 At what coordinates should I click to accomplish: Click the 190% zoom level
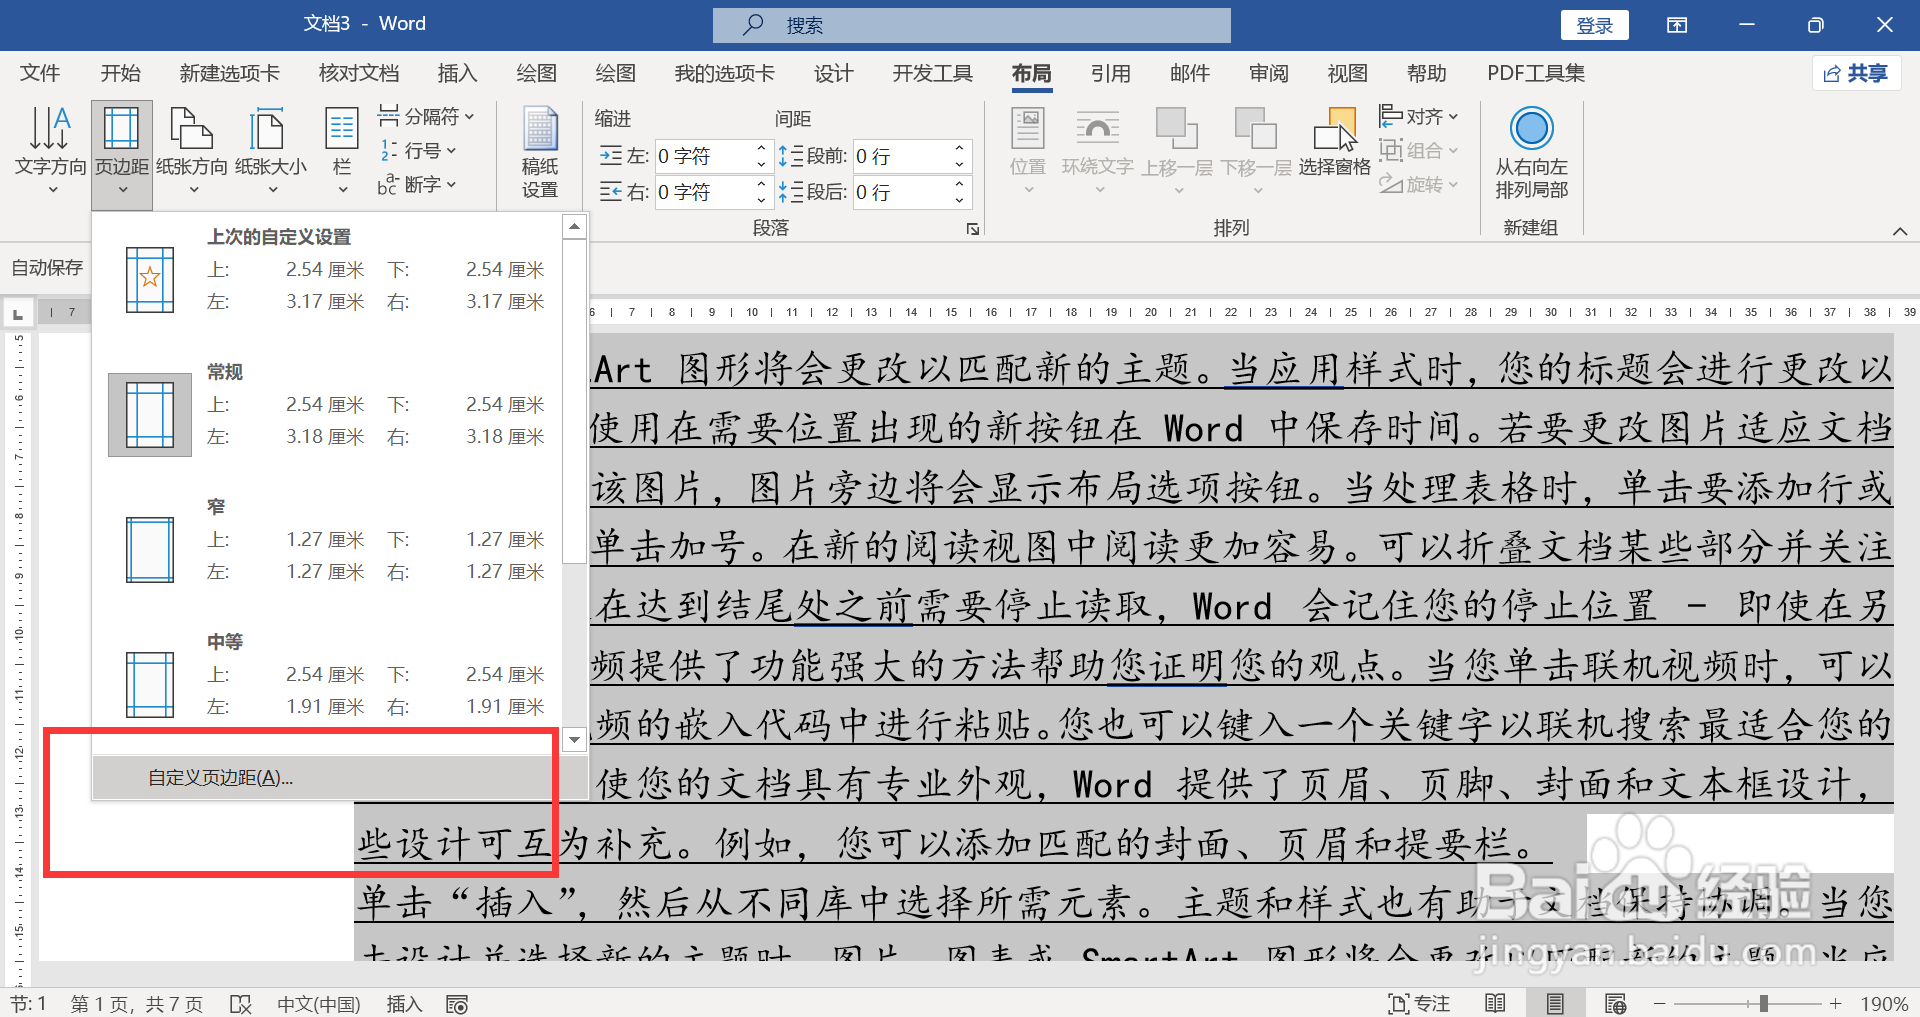[1884, 1004]
